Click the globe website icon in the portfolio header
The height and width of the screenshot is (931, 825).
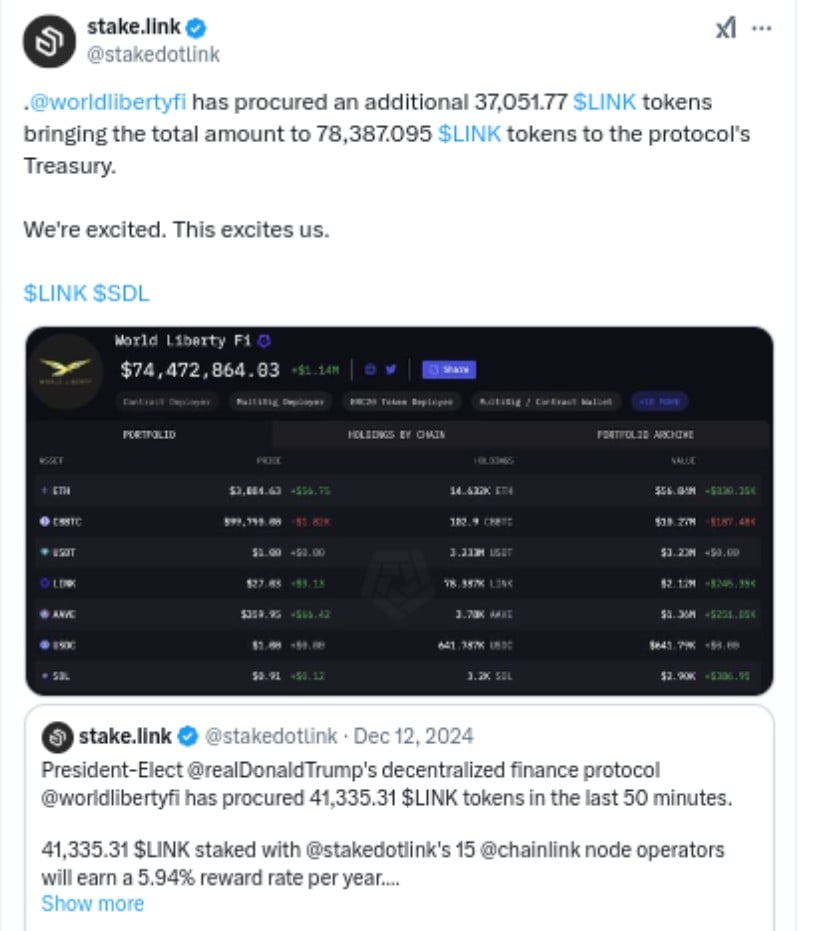(x=369, y=370)
